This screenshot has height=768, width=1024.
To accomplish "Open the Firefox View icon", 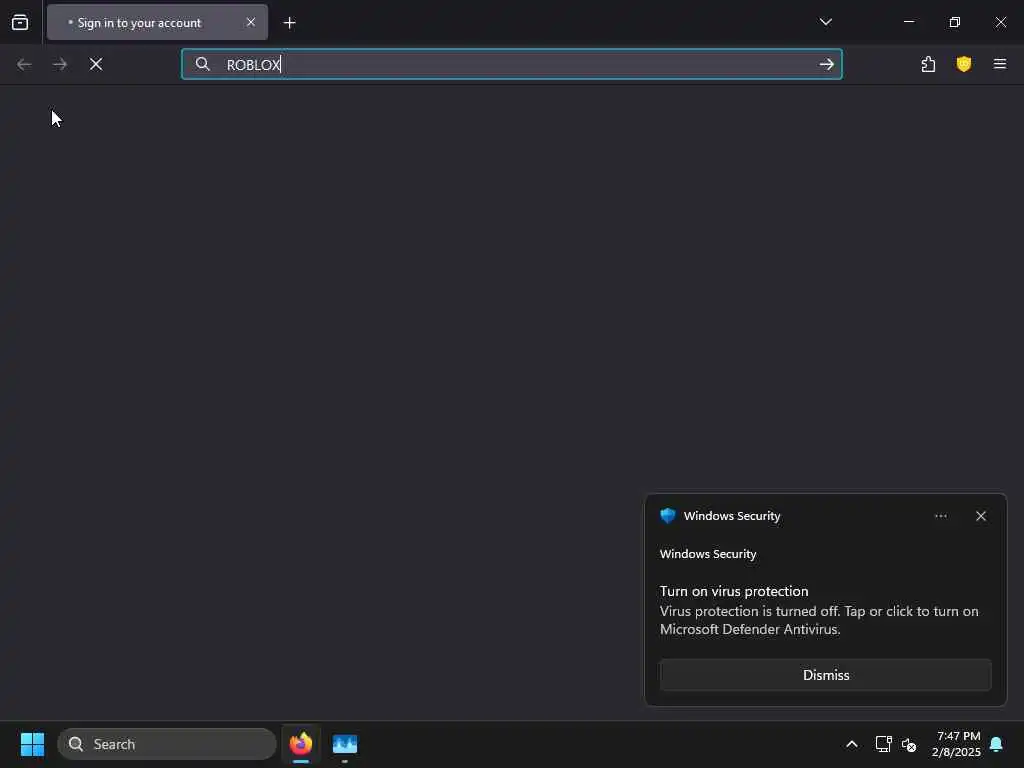I will [x=20, y=22].
